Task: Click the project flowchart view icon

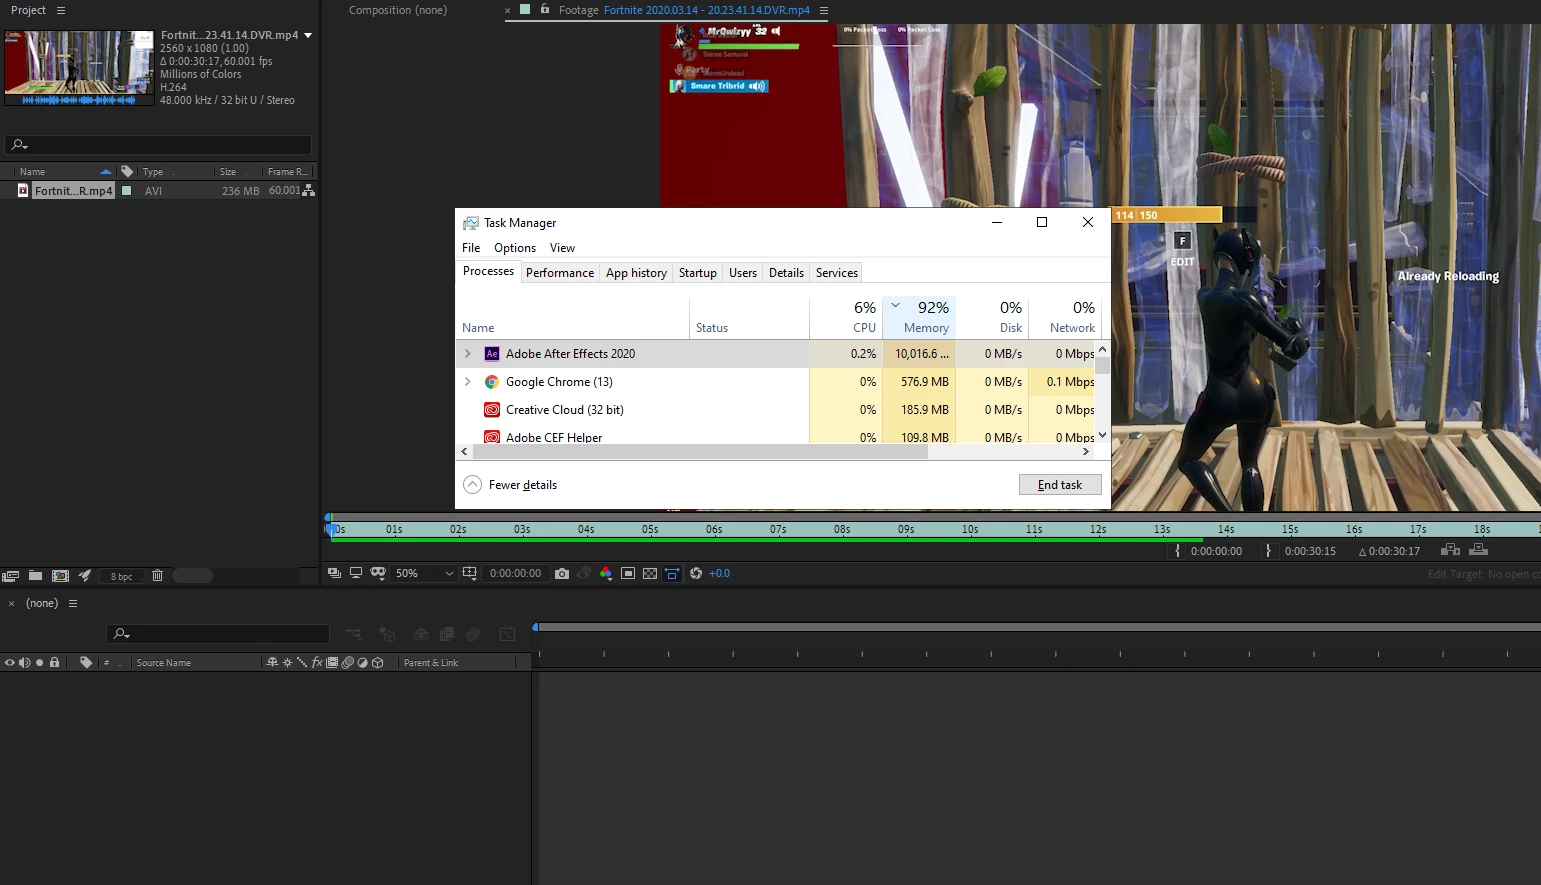Action: 309,190
